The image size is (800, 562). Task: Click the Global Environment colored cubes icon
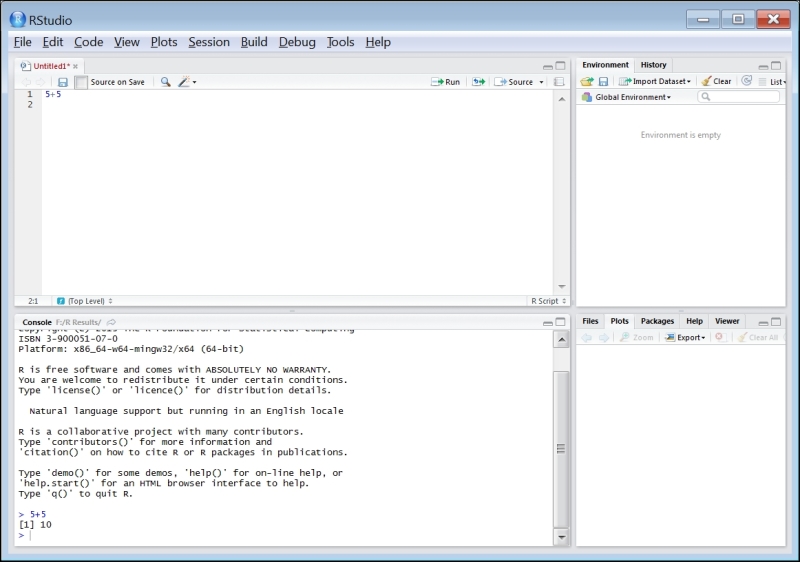pyautogui.click(x=587, y=97)
